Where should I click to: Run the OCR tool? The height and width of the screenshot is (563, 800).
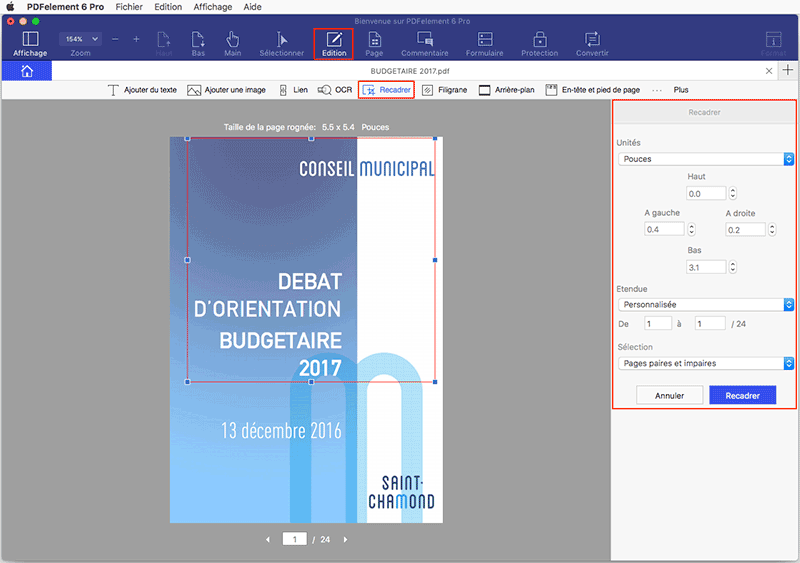(335, 90)
